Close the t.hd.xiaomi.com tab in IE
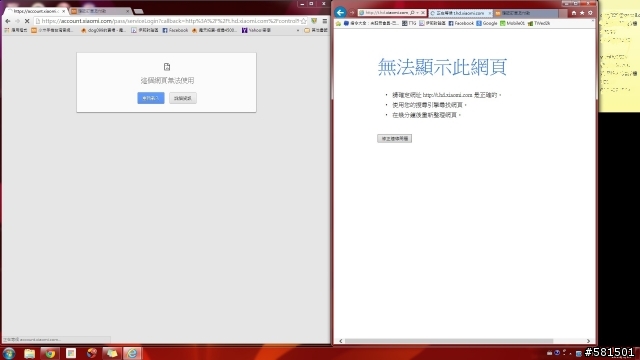This screenshot has width=640, height=360. pyautogui.click(x=490, y=13)
